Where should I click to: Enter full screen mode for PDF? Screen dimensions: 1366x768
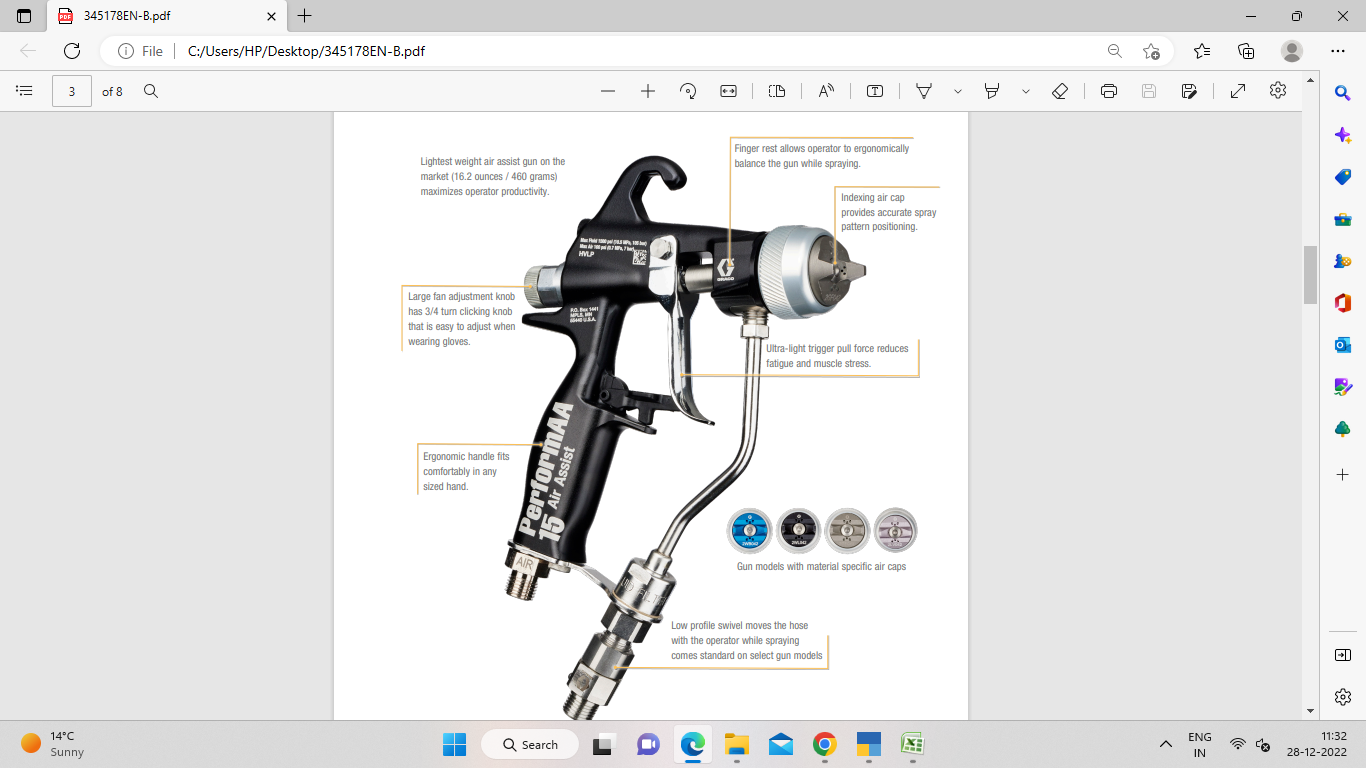pos(1238,91)
